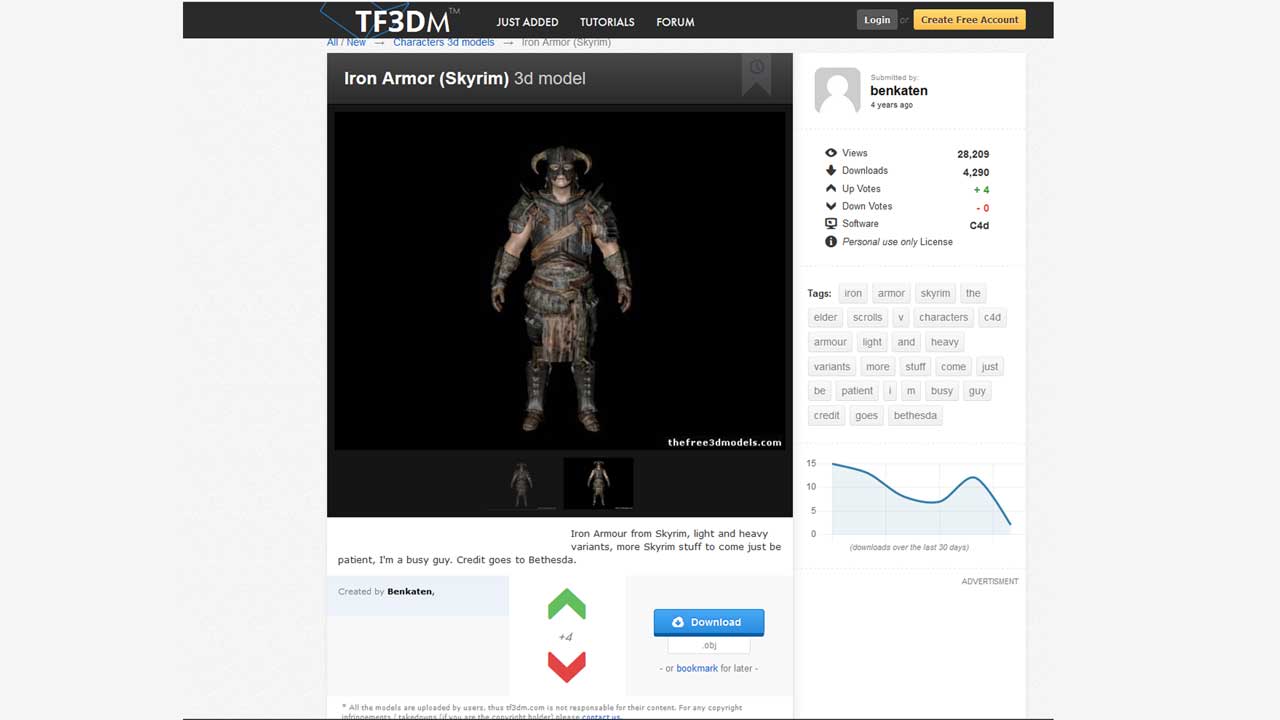
Task: Click the 'be' tag
Action: coord(820,391)
